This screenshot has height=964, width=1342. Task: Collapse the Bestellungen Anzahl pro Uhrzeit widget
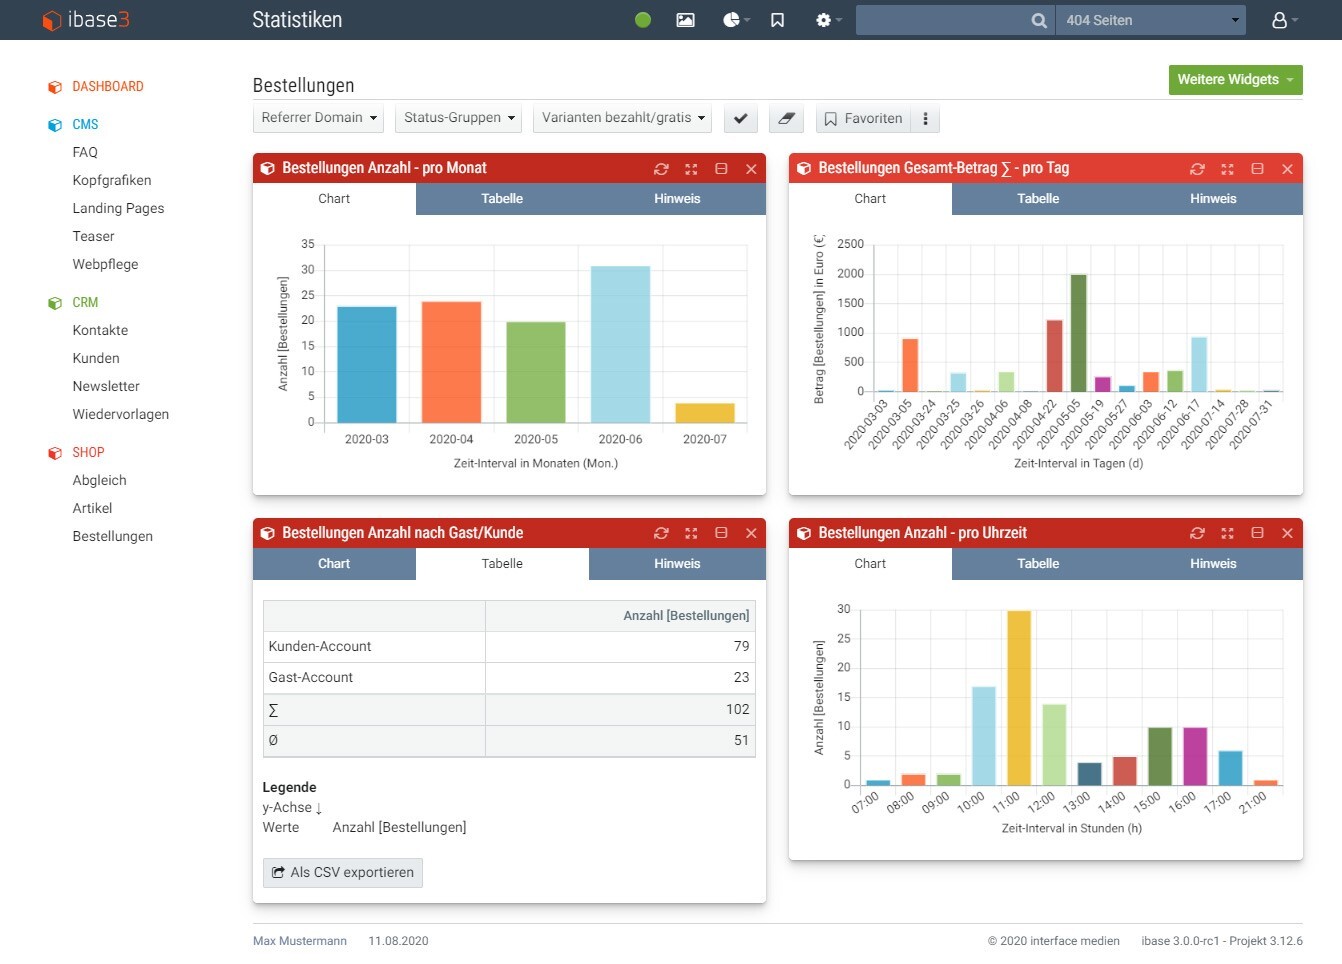pos(1257,534)
